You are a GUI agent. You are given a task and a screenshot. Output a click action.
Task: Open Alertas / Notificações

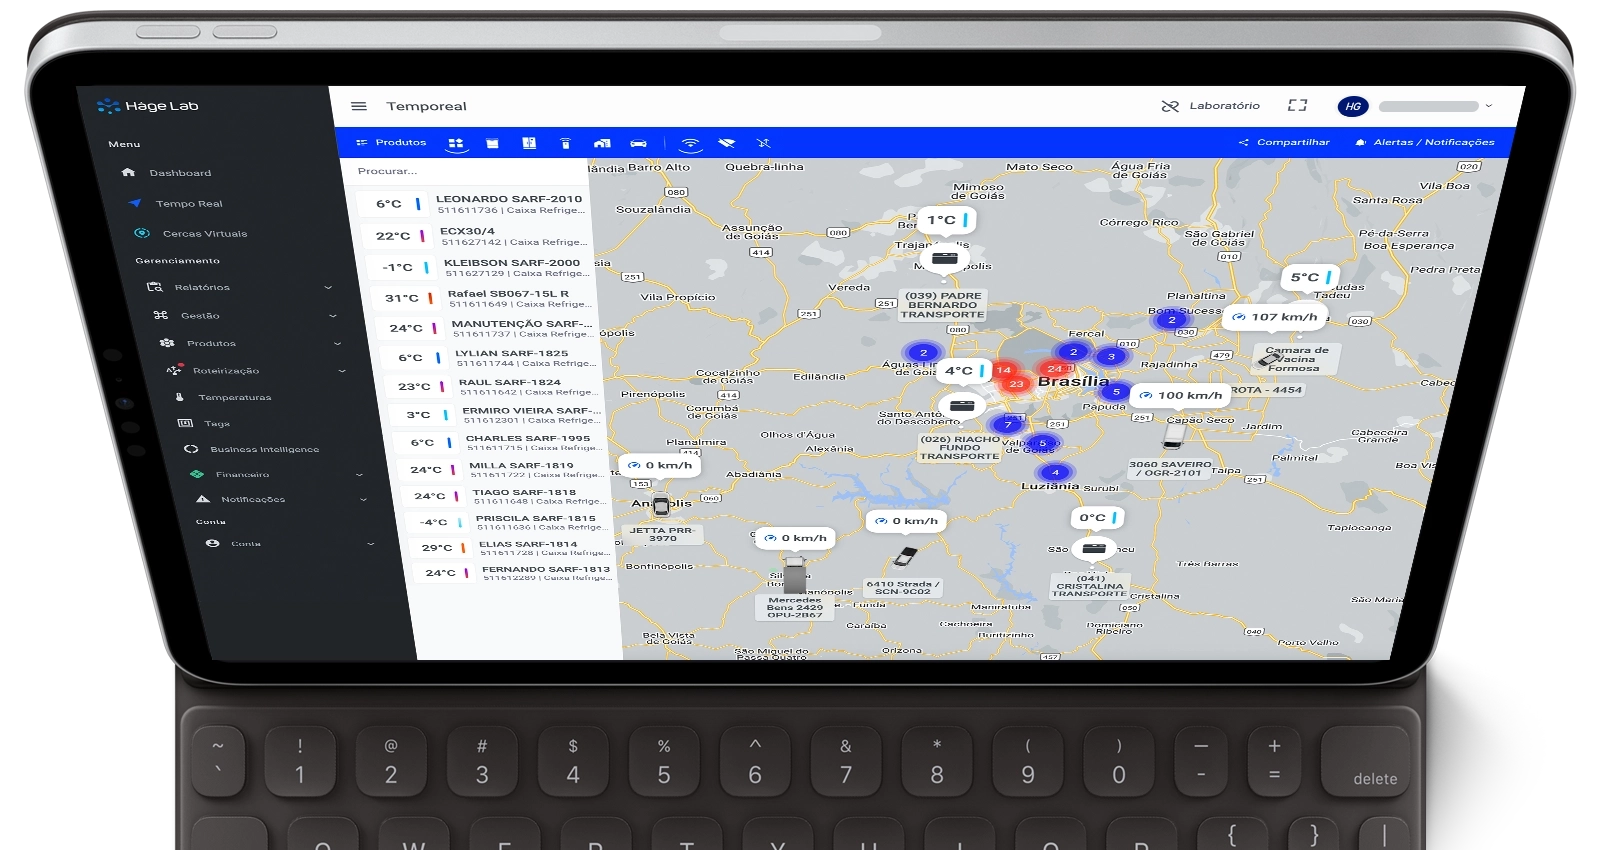[1425, 142]
